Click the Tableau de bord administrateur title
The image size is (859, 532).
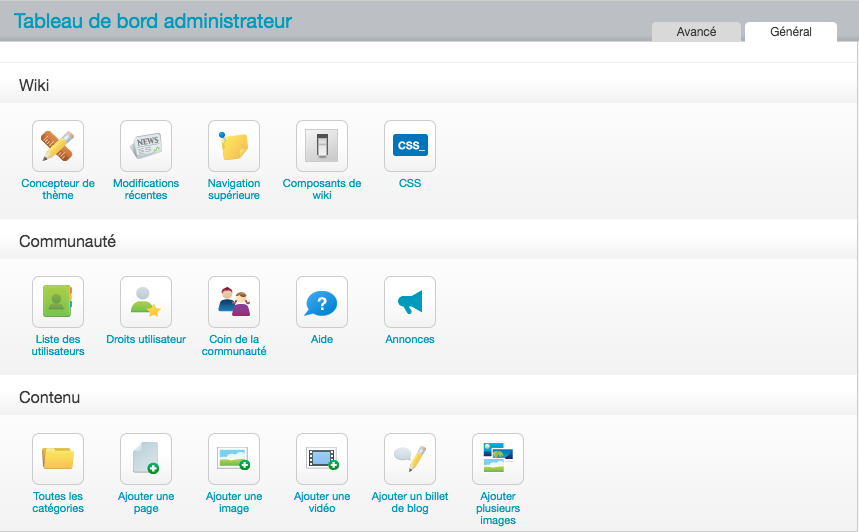coord(153,20)
